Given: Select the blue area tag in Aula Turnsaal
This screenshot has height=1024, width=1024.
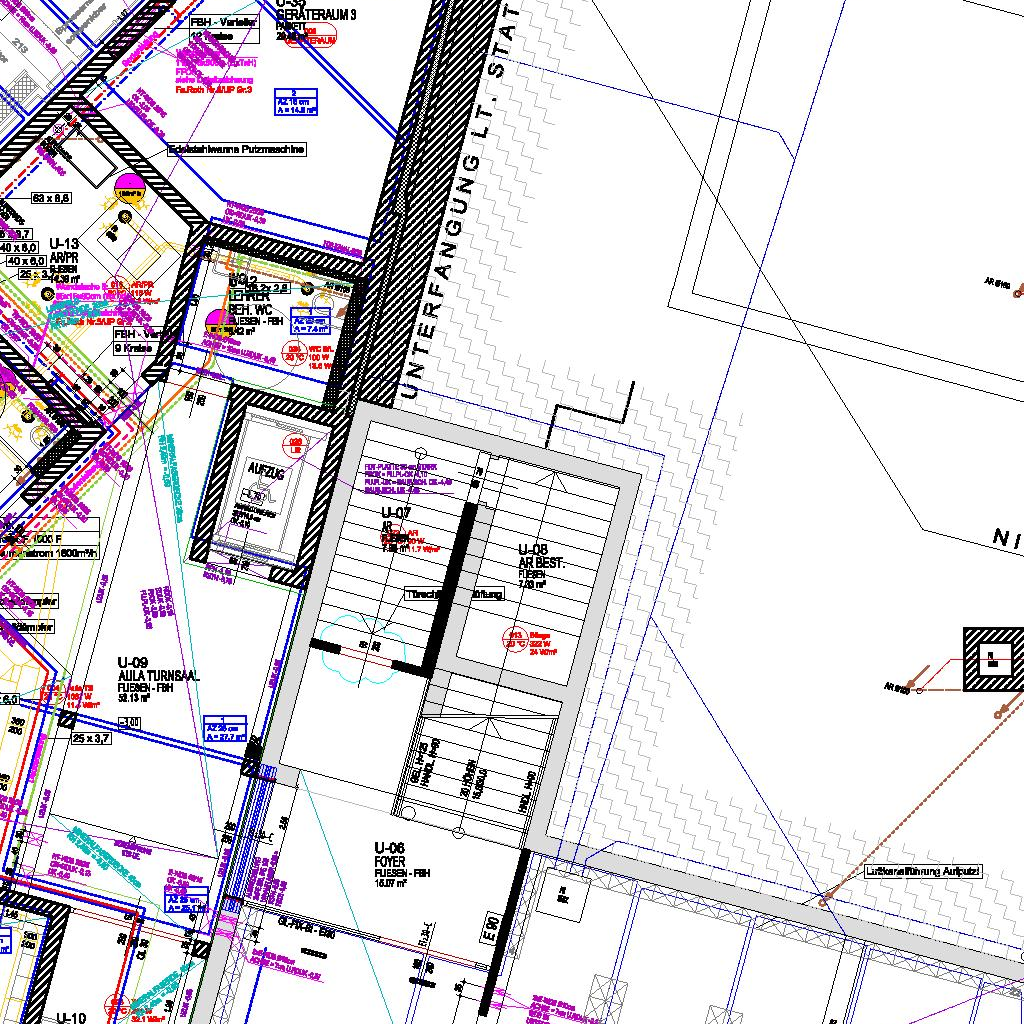Looking at the screenshot, I should point(225,730).
